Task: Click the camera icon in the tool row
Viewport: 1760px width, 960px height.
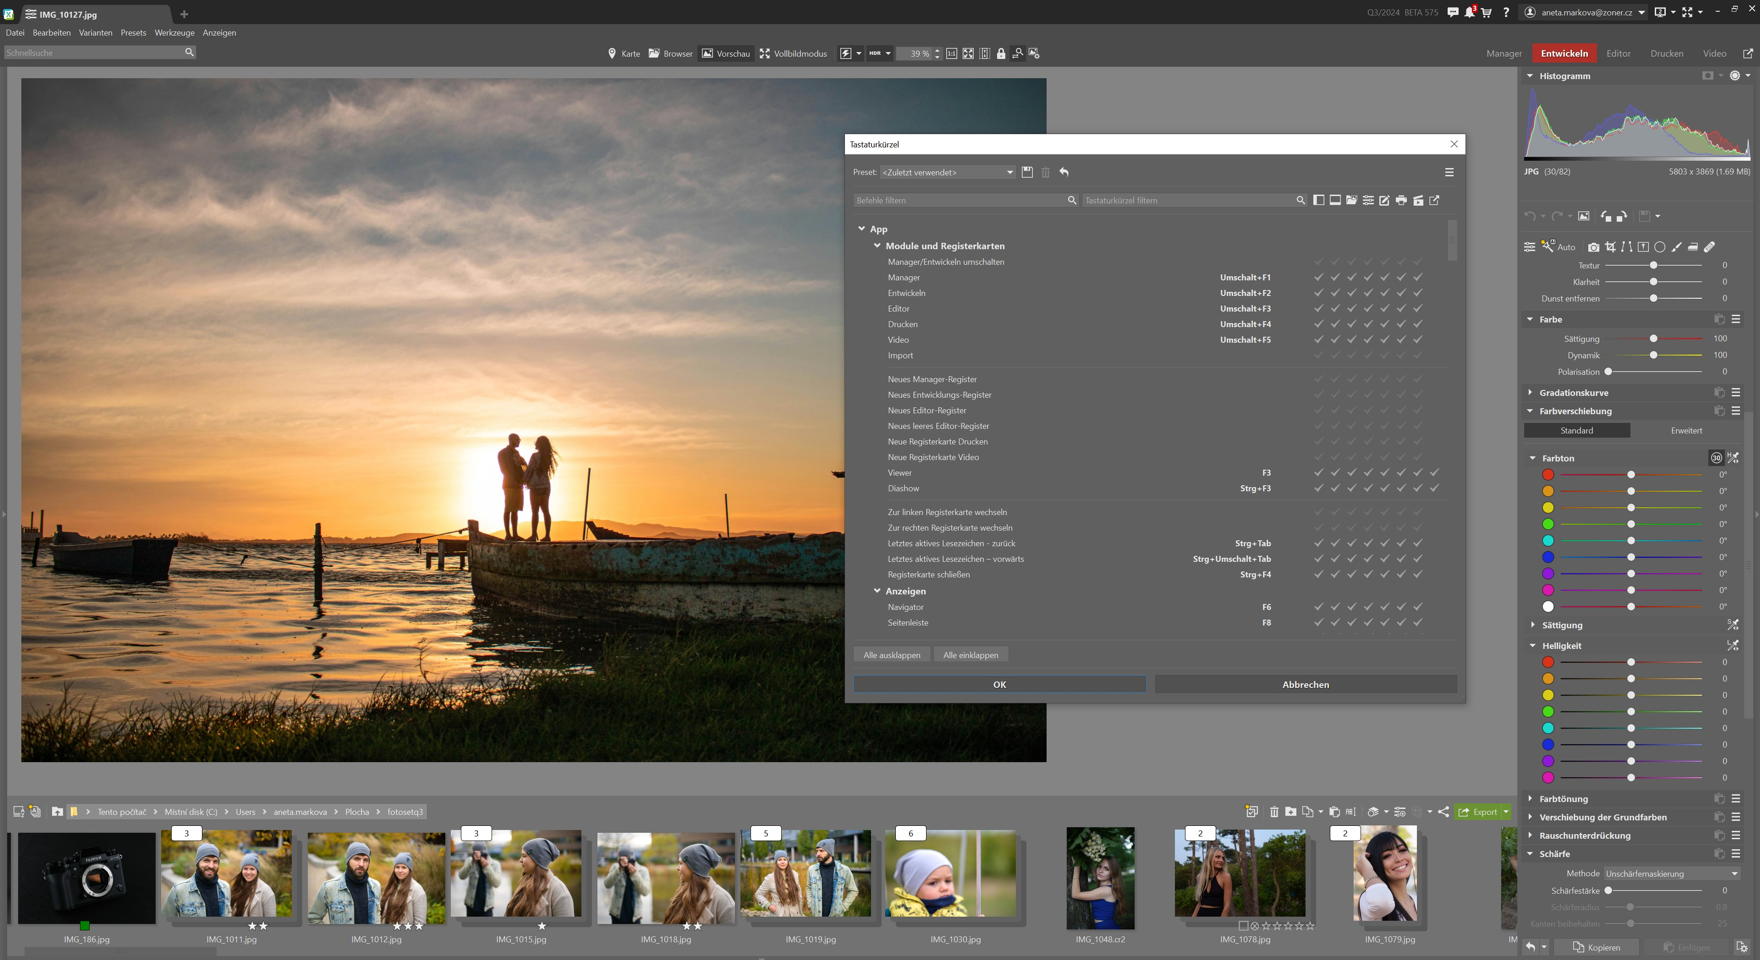Action: [x=1593, y=247]
